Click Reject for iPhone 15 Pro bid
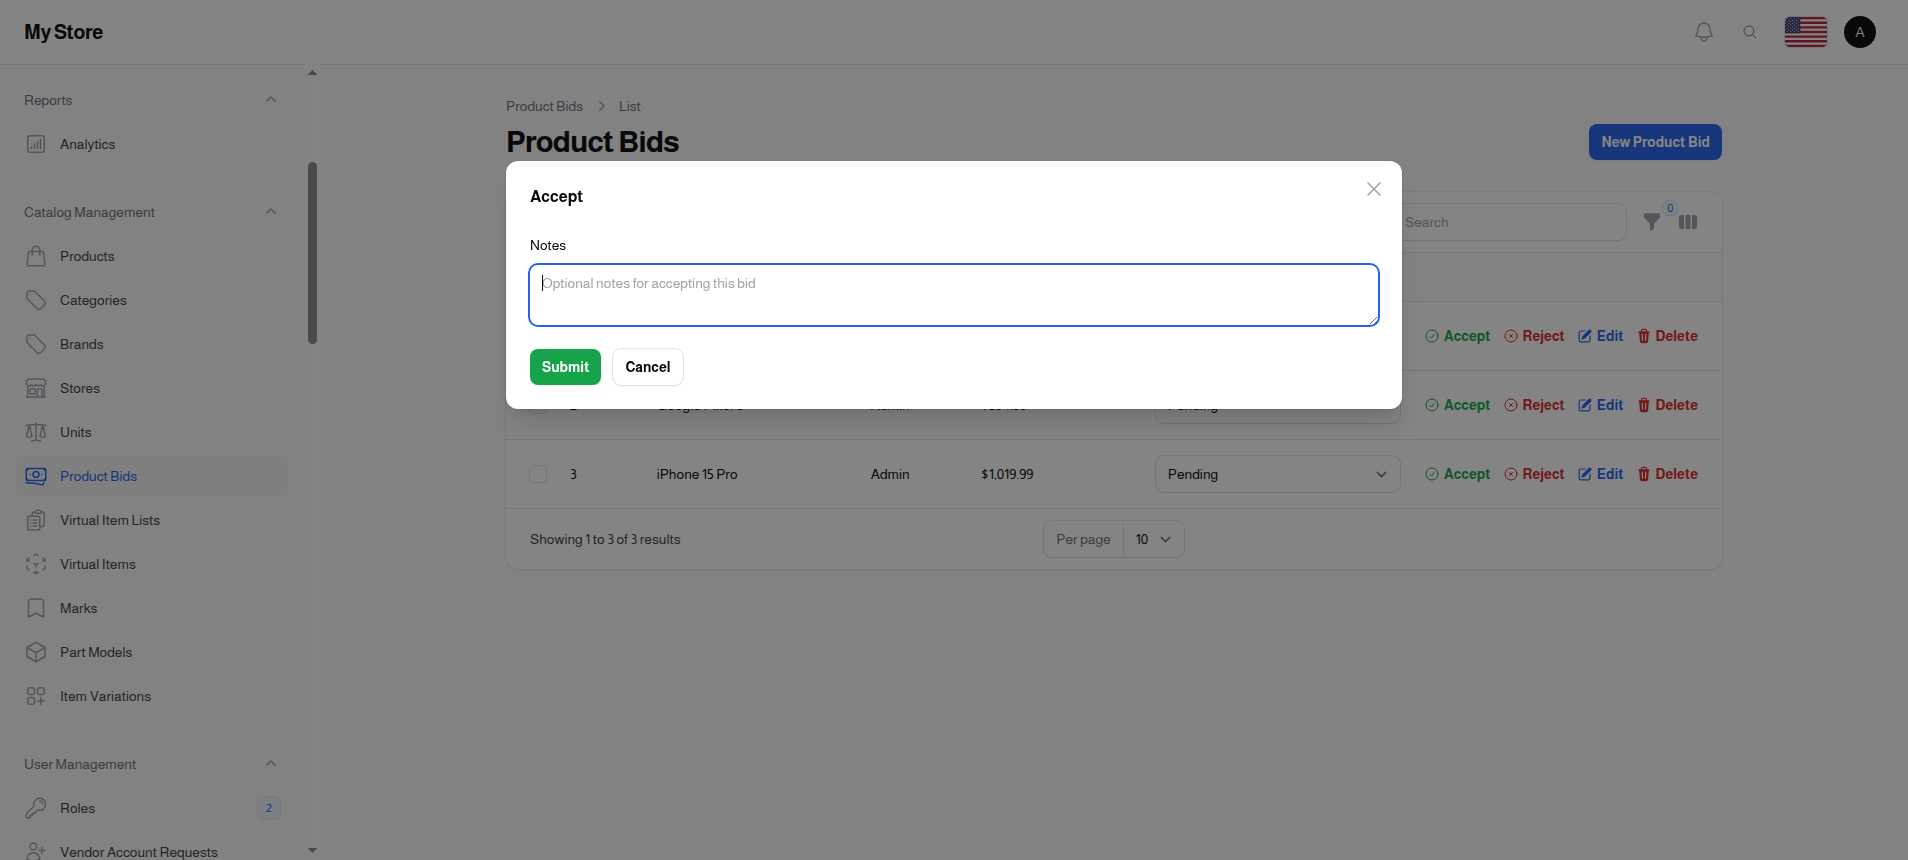Image resolution: width=1908 pixels, height=860 pixels. tap(1534, 474)
